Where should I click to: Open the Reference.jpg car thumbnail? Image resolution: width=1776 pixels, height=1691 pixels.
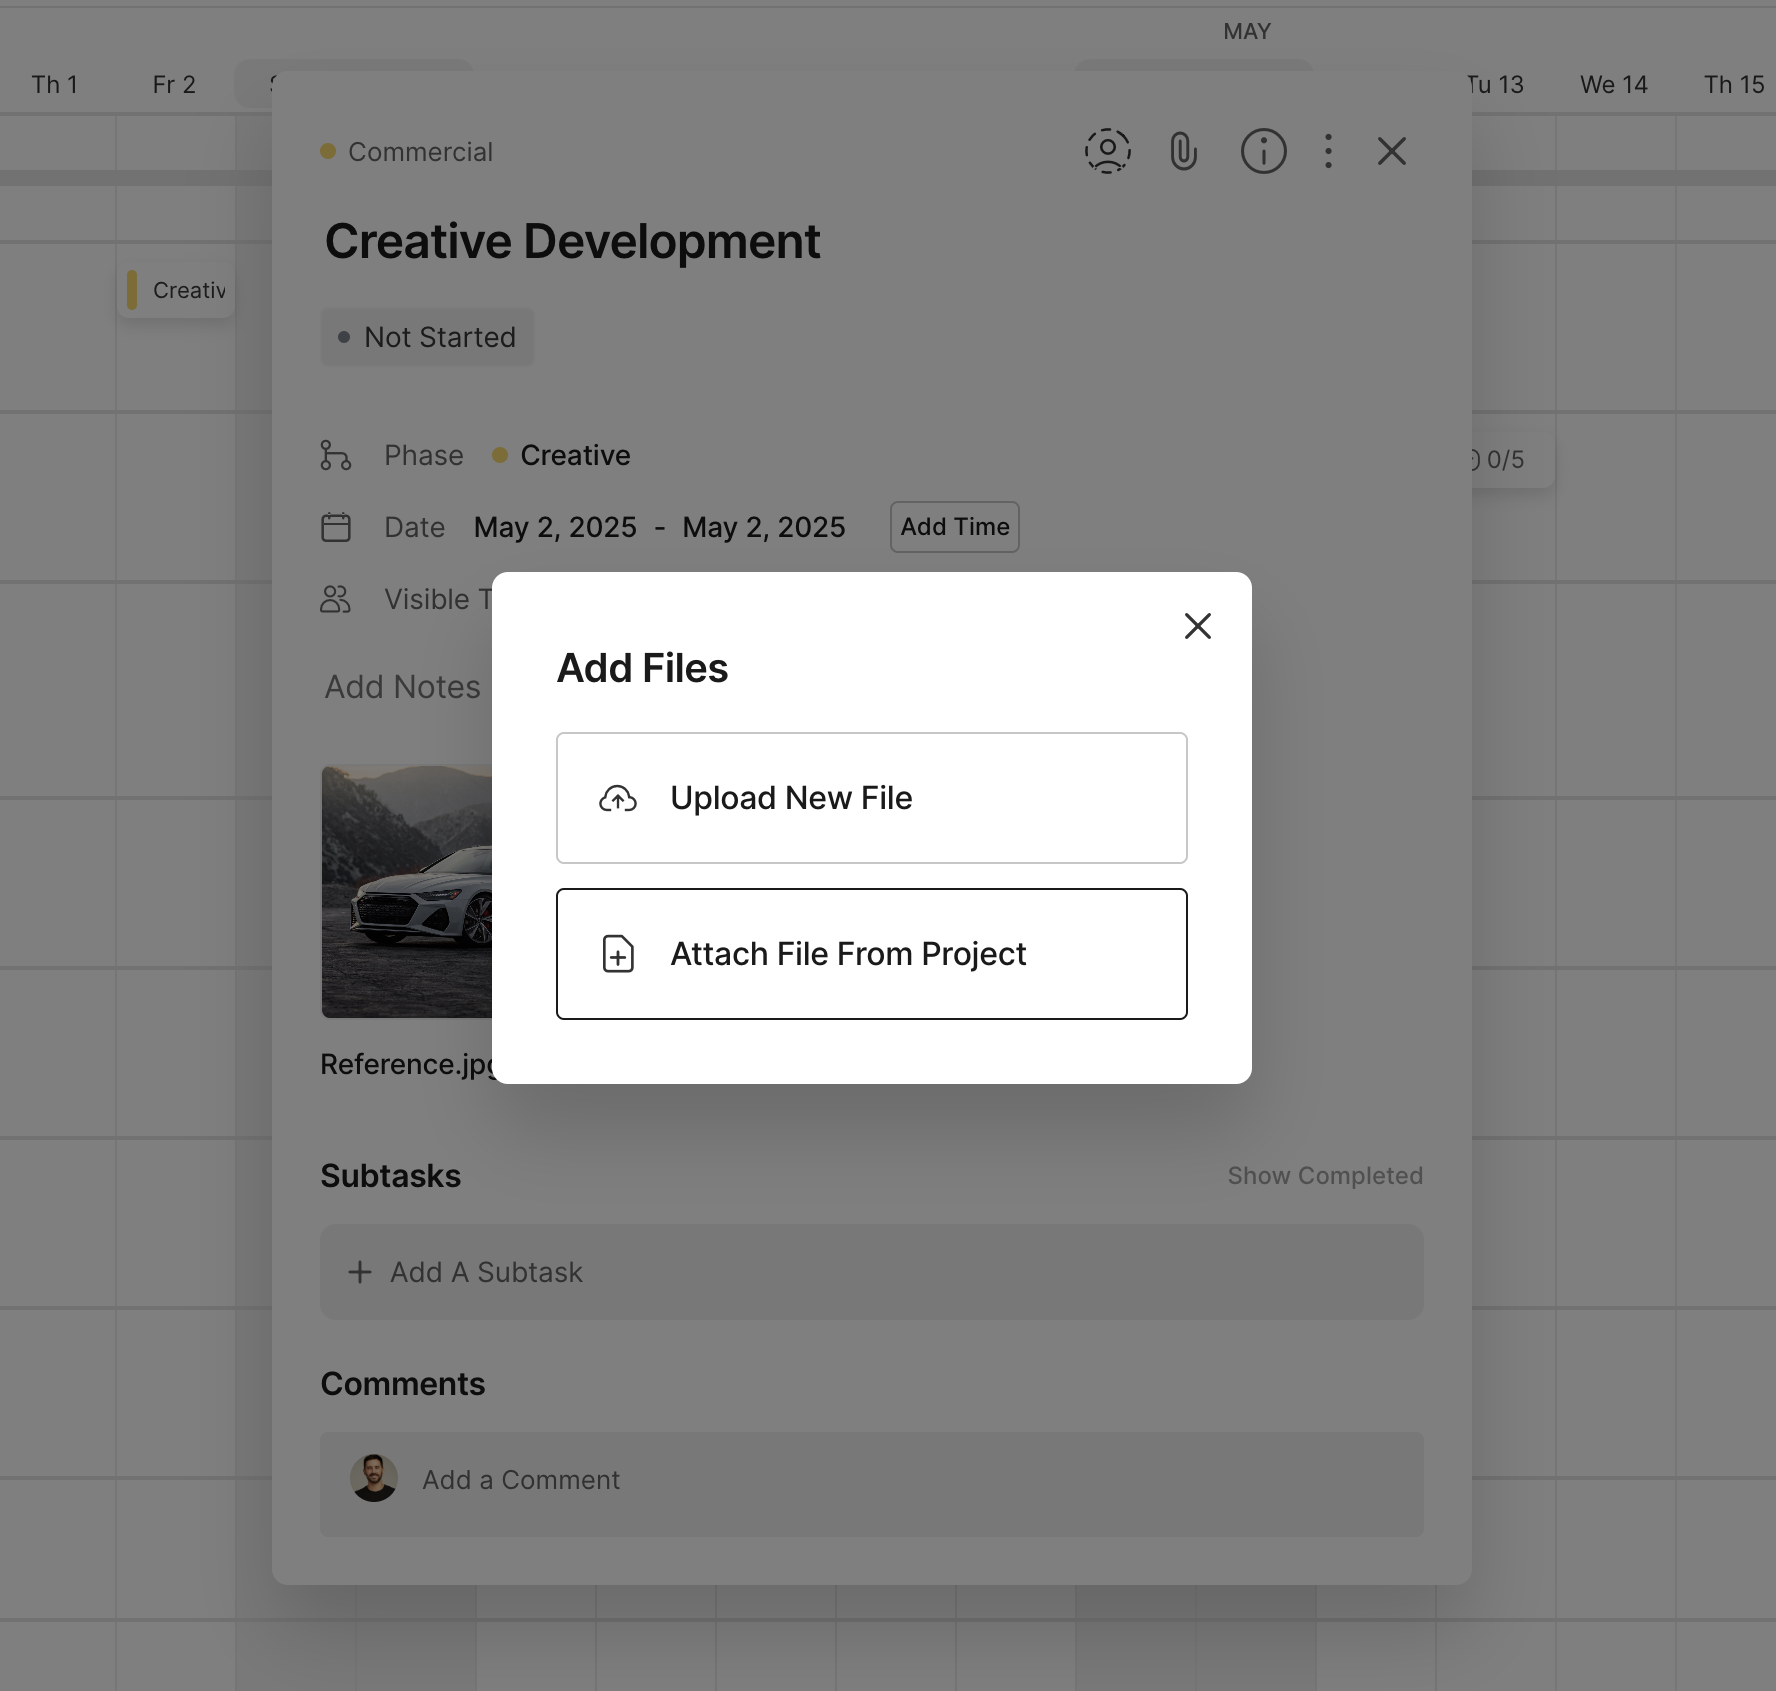tap(407, 891)
